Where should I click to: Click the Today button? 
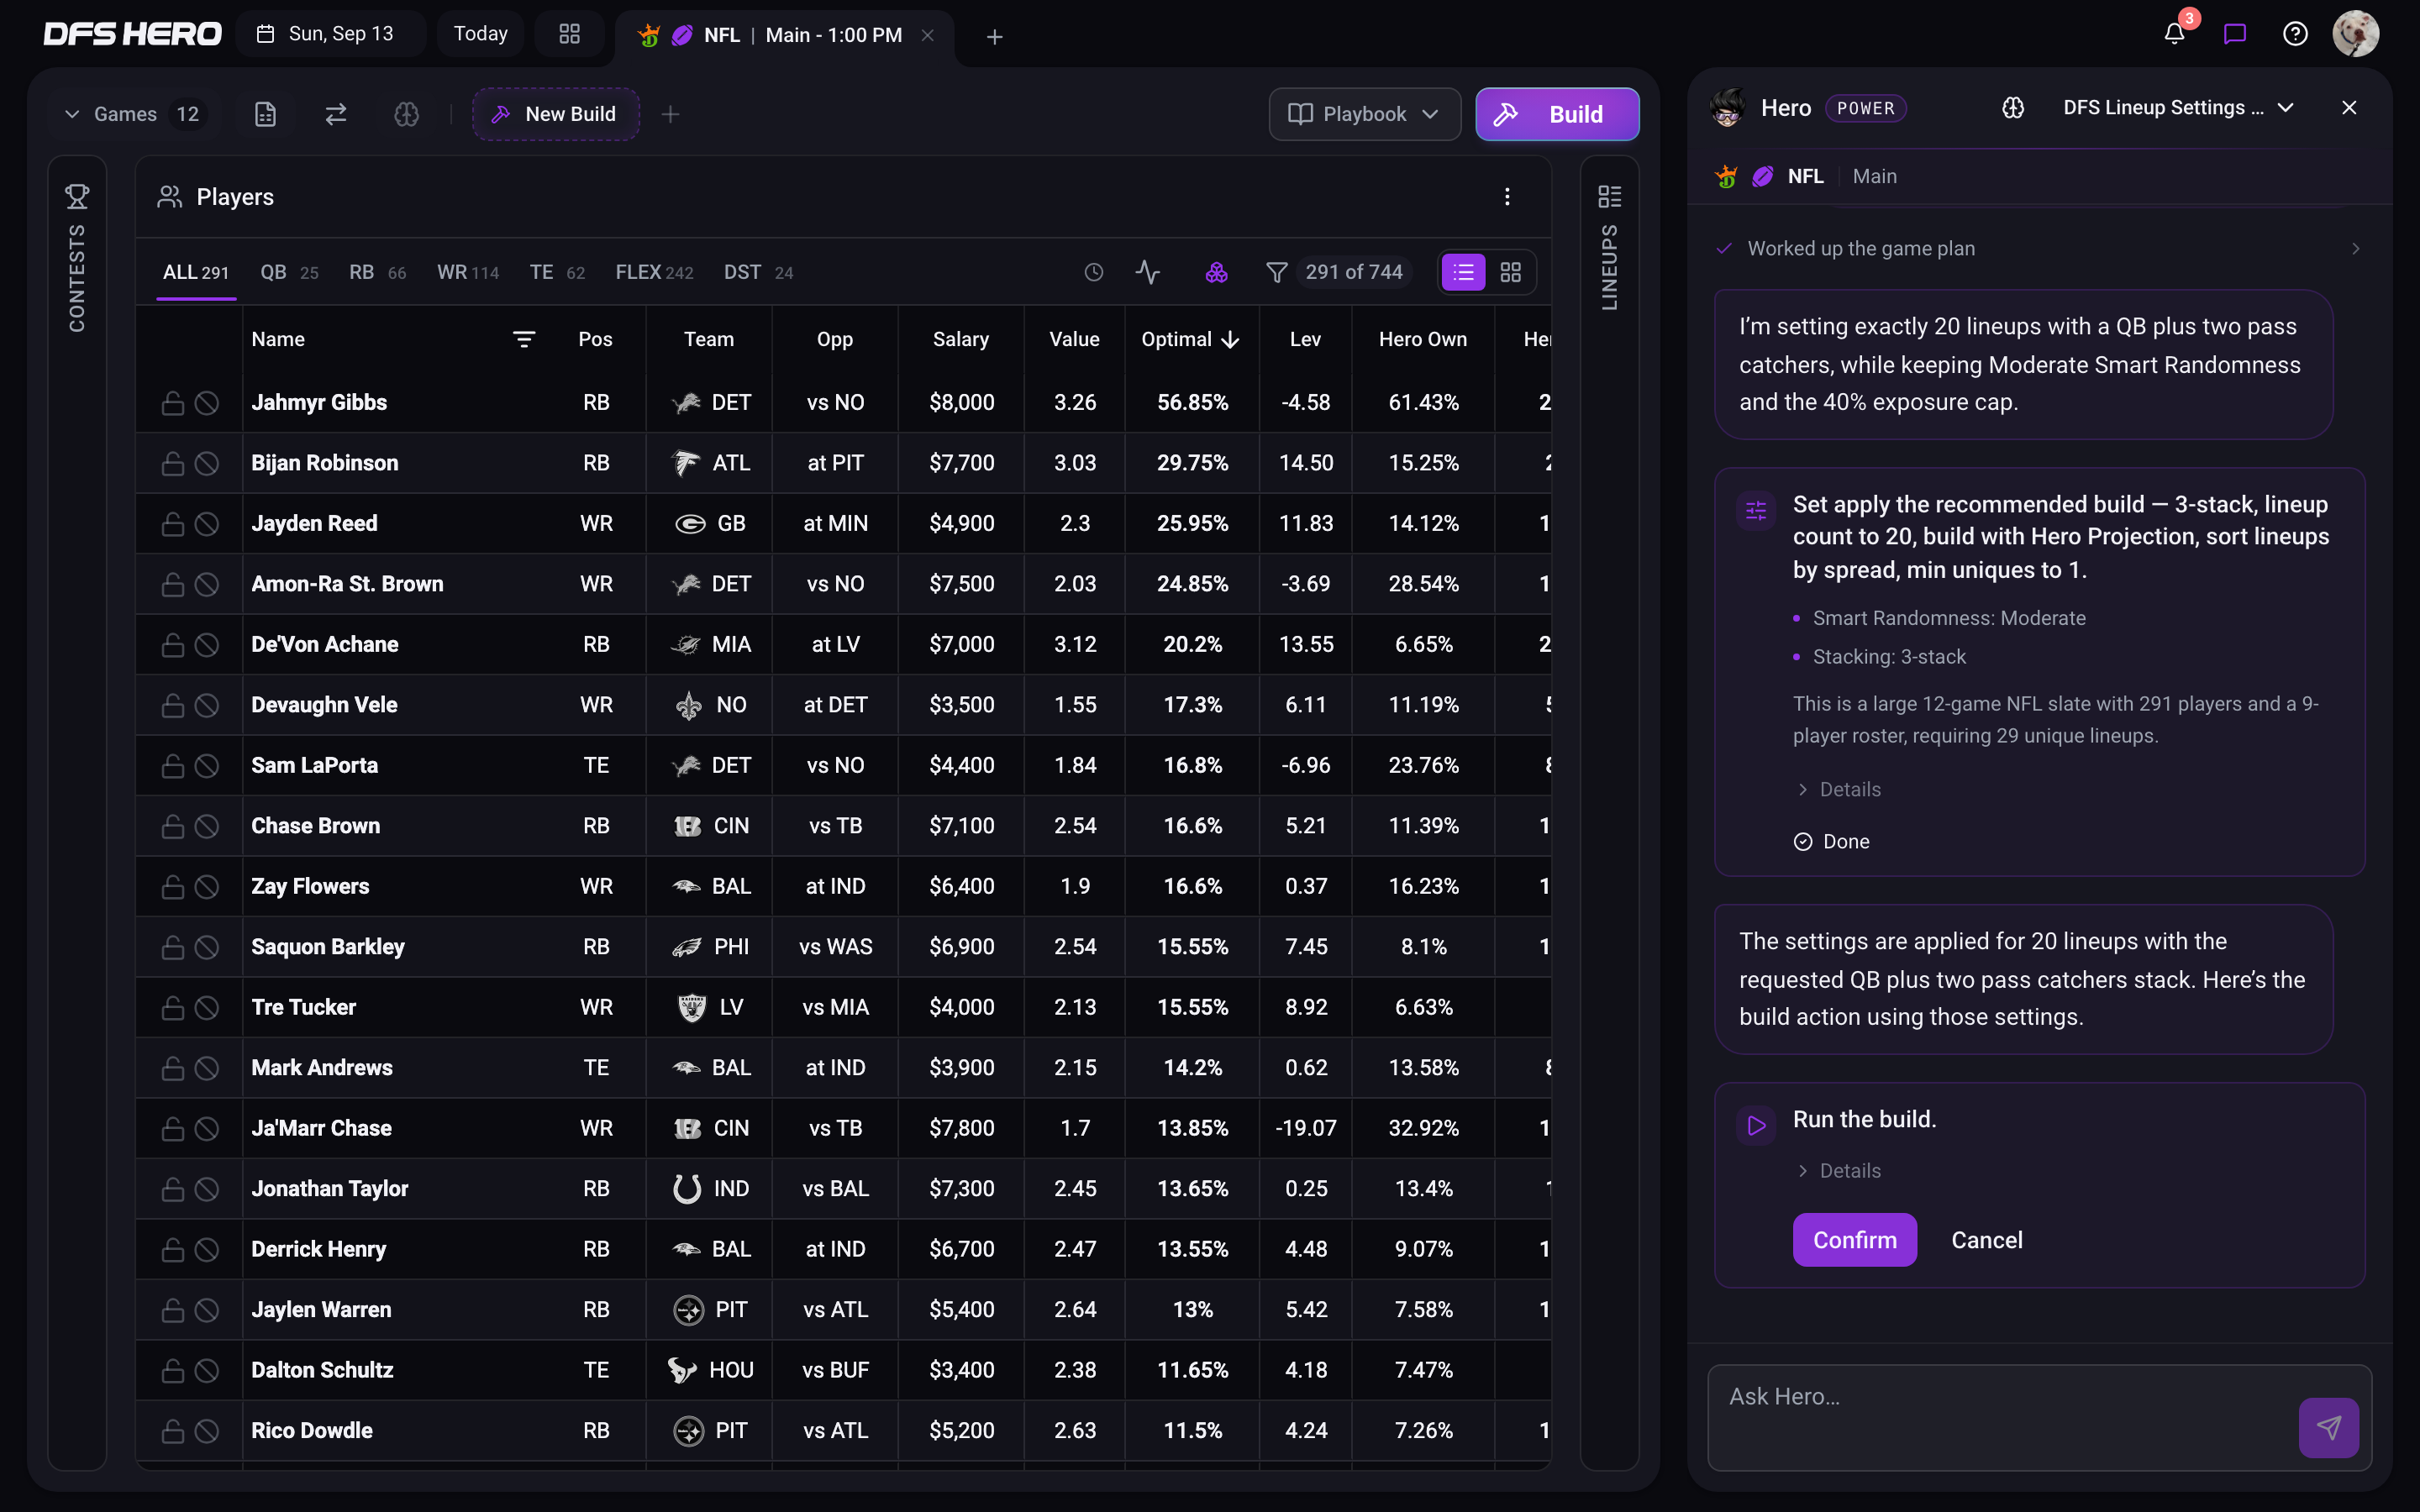click(481, 34)
